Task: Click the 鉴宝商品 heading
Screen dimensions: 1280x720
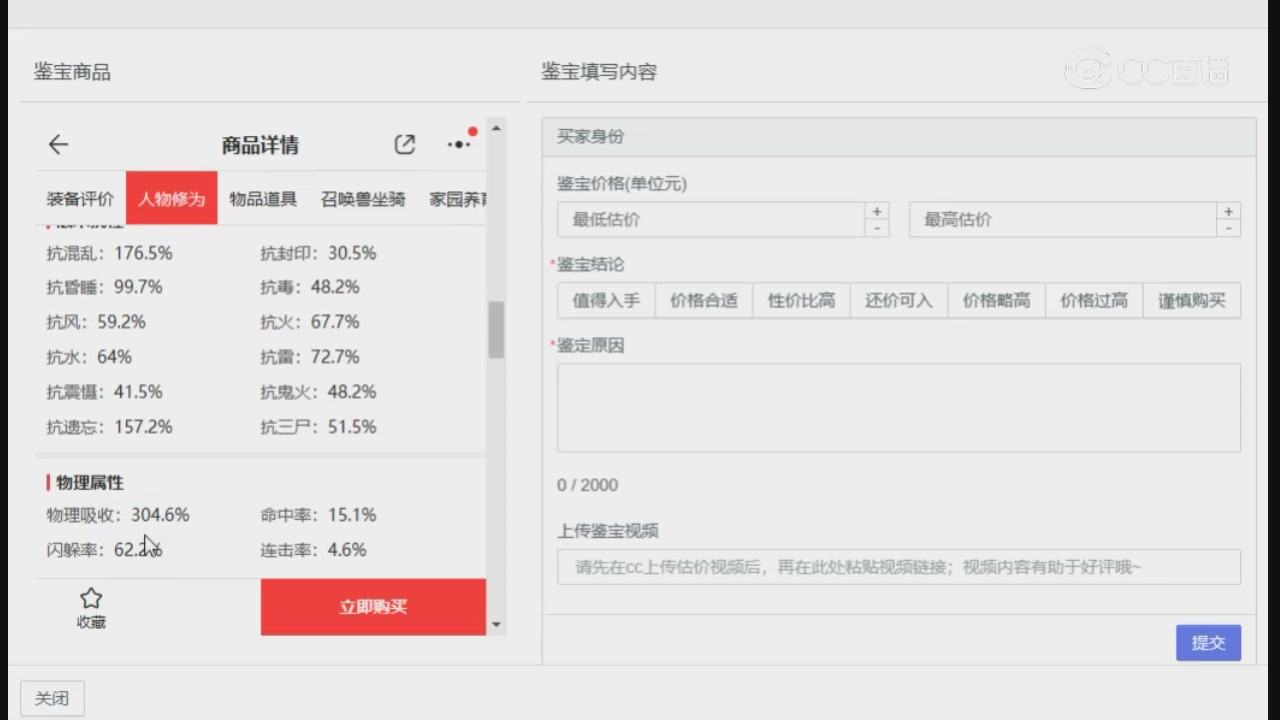Action: (72, 72)
